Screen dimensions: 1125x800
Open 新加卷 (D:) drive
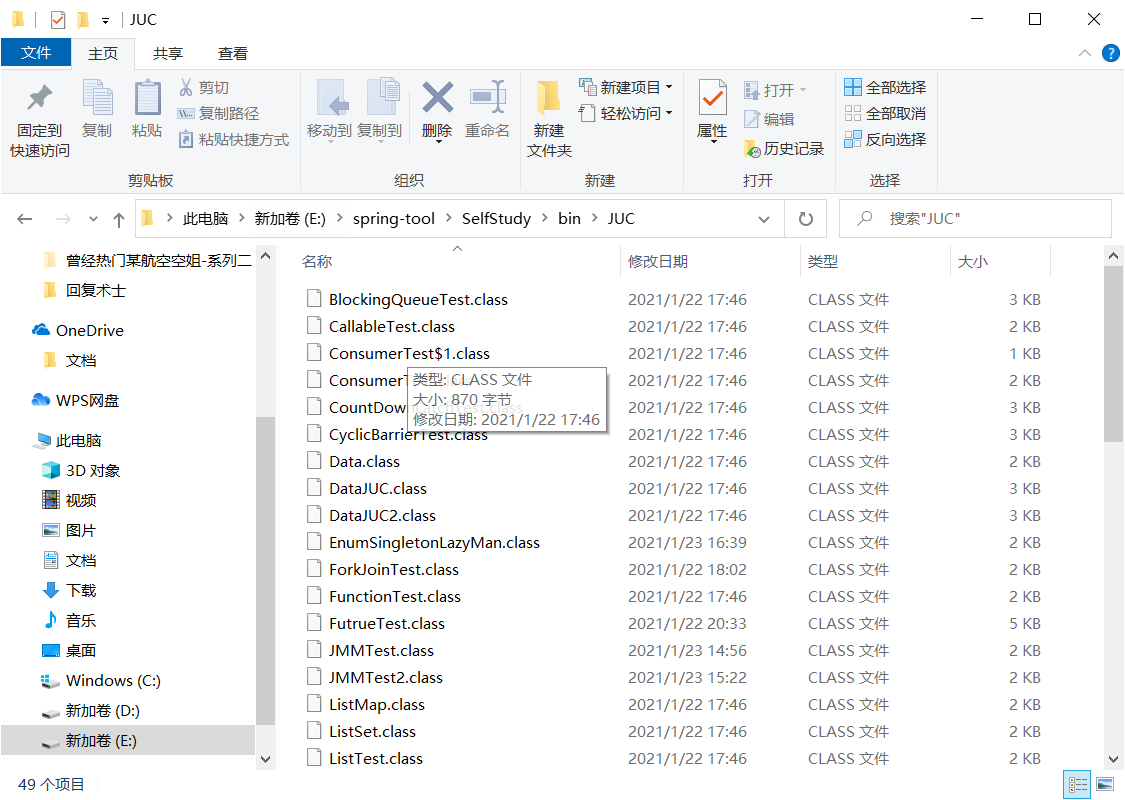103,710
